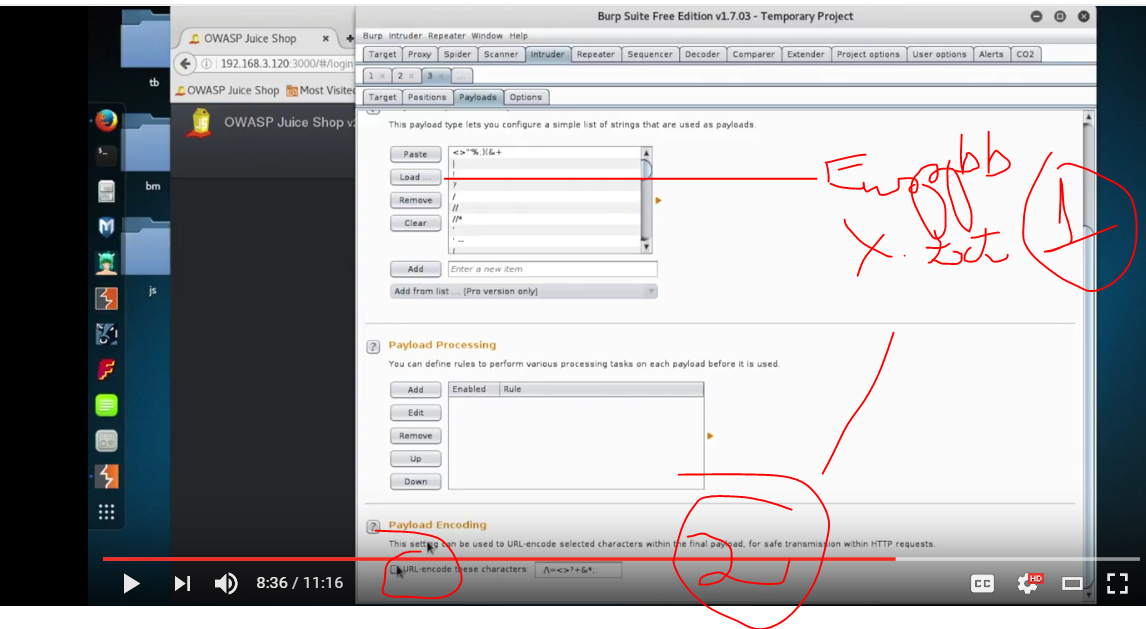1146x629 pixels.
Task: Launch Firefox from the dock
Action: (x=106, y=120)
